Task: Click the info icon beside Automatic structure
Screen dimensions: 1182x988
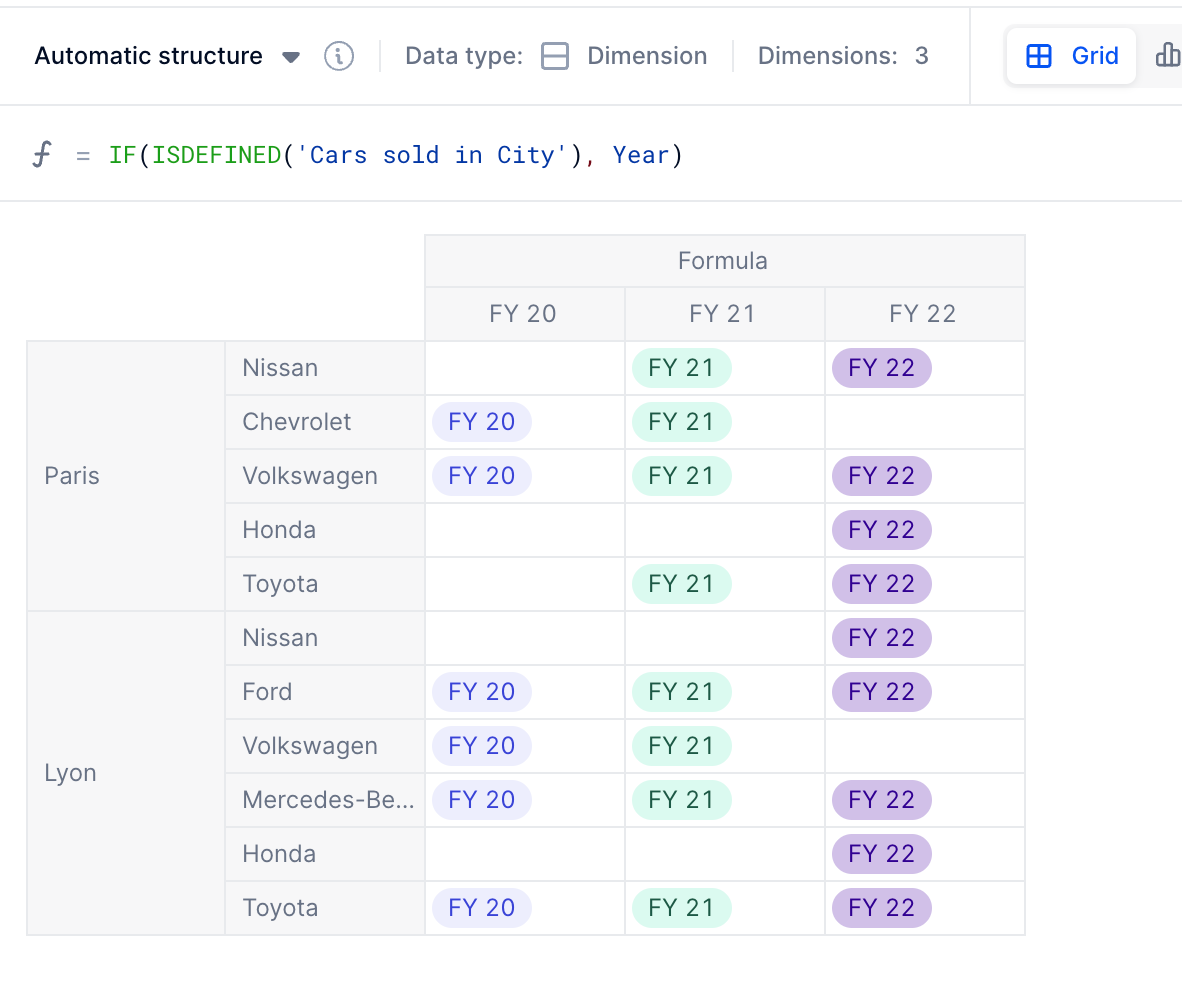Action: coord(338,56)
